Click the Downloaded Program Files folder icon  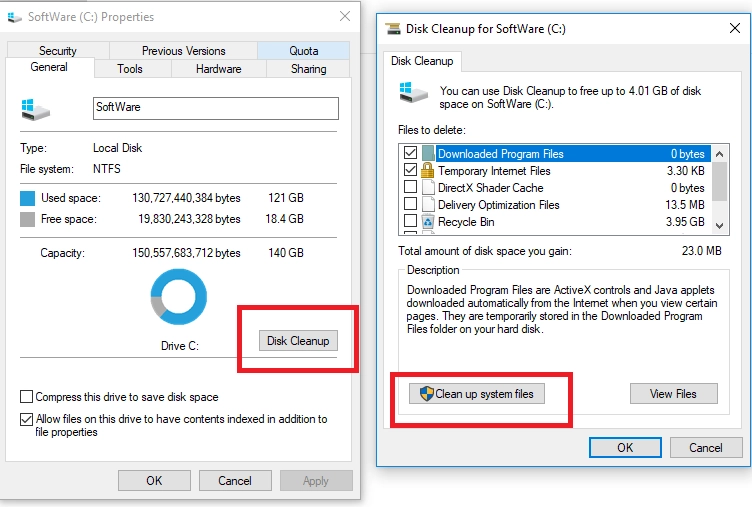tap(428, 153)
